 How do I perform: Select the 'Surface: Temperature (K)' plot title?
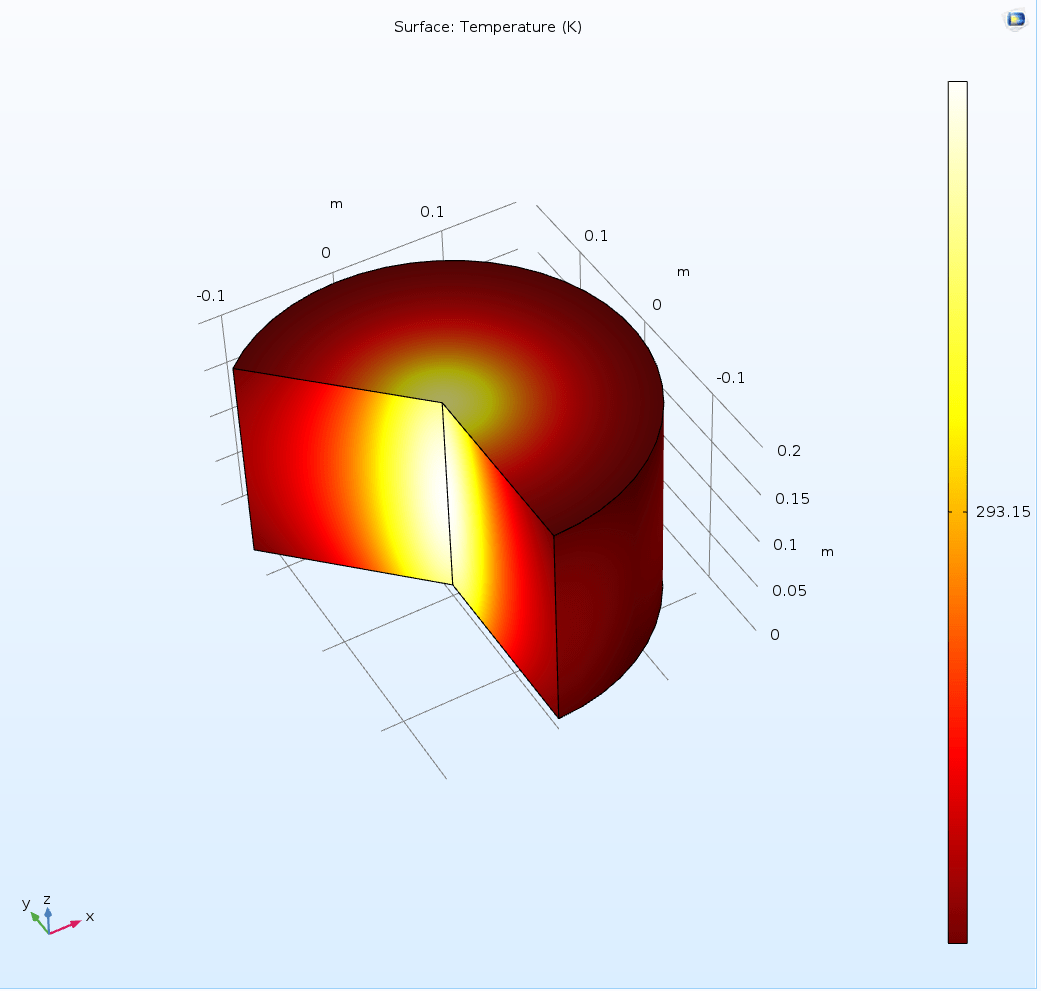point(489,27)
